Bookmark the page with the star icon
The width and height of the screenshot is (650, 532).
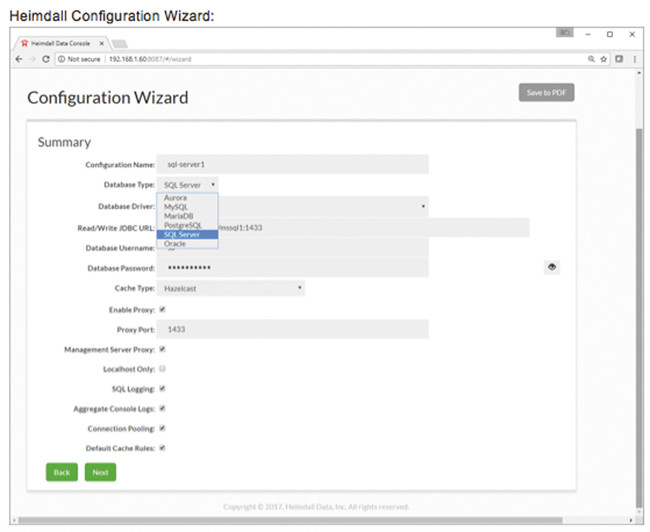tap(606, 60)
